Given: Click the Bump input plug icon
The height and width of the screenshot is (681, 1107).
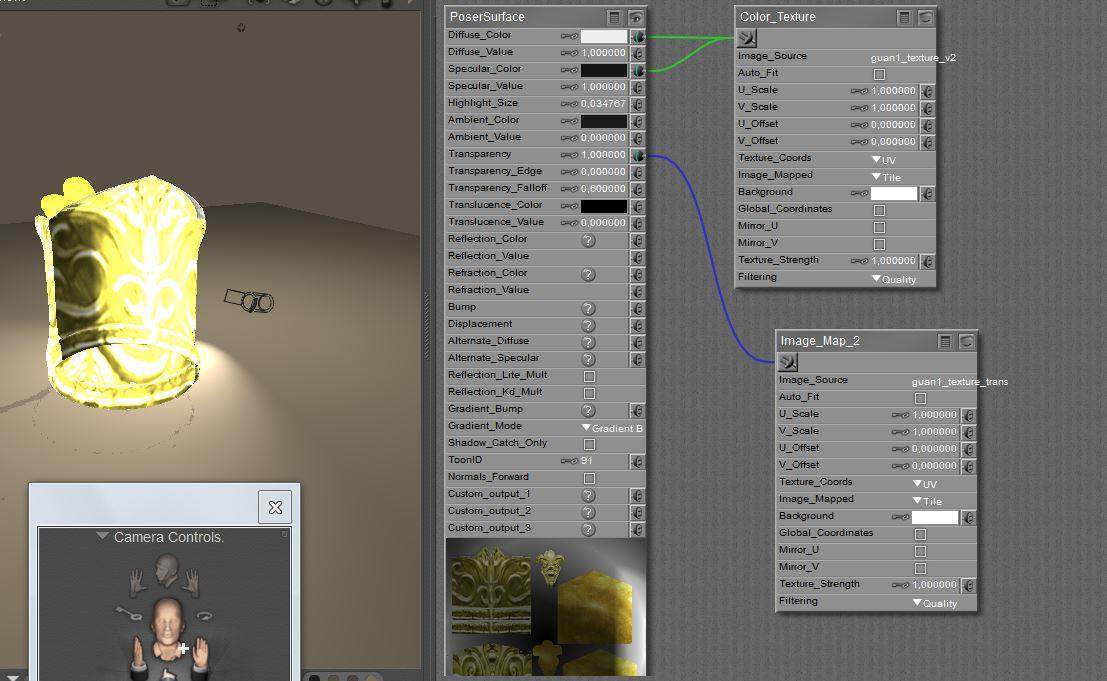Looking at the screenshot, I should [x=637, y=308].
